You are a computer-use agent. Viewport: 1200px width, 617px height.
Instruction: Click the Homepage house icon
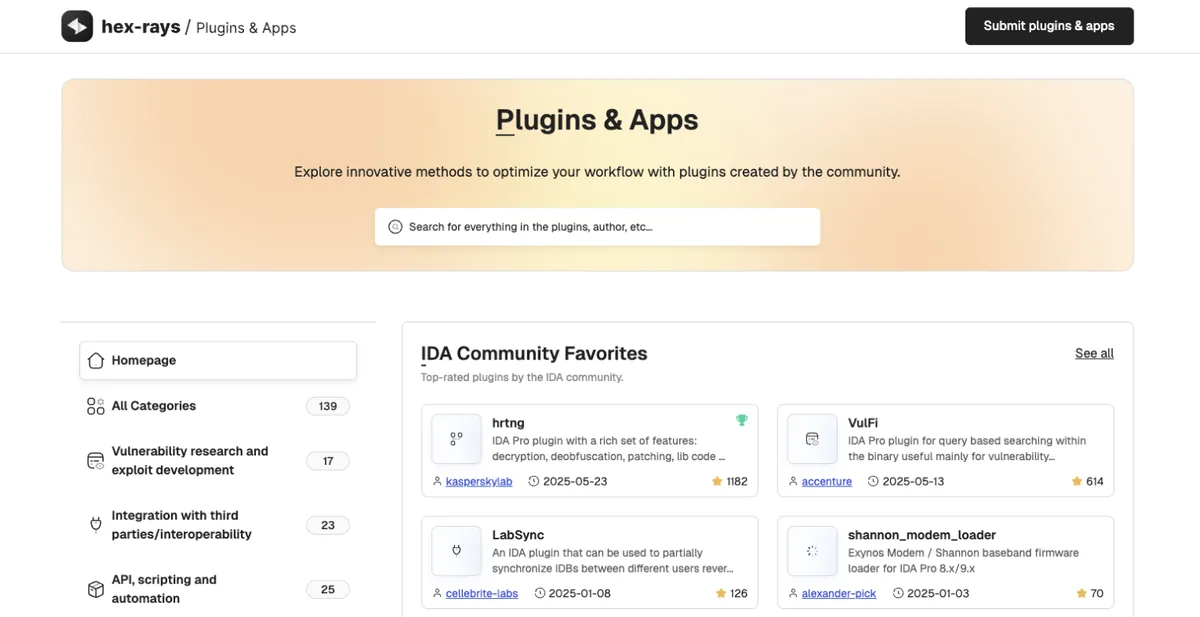(x=96, y=360)
